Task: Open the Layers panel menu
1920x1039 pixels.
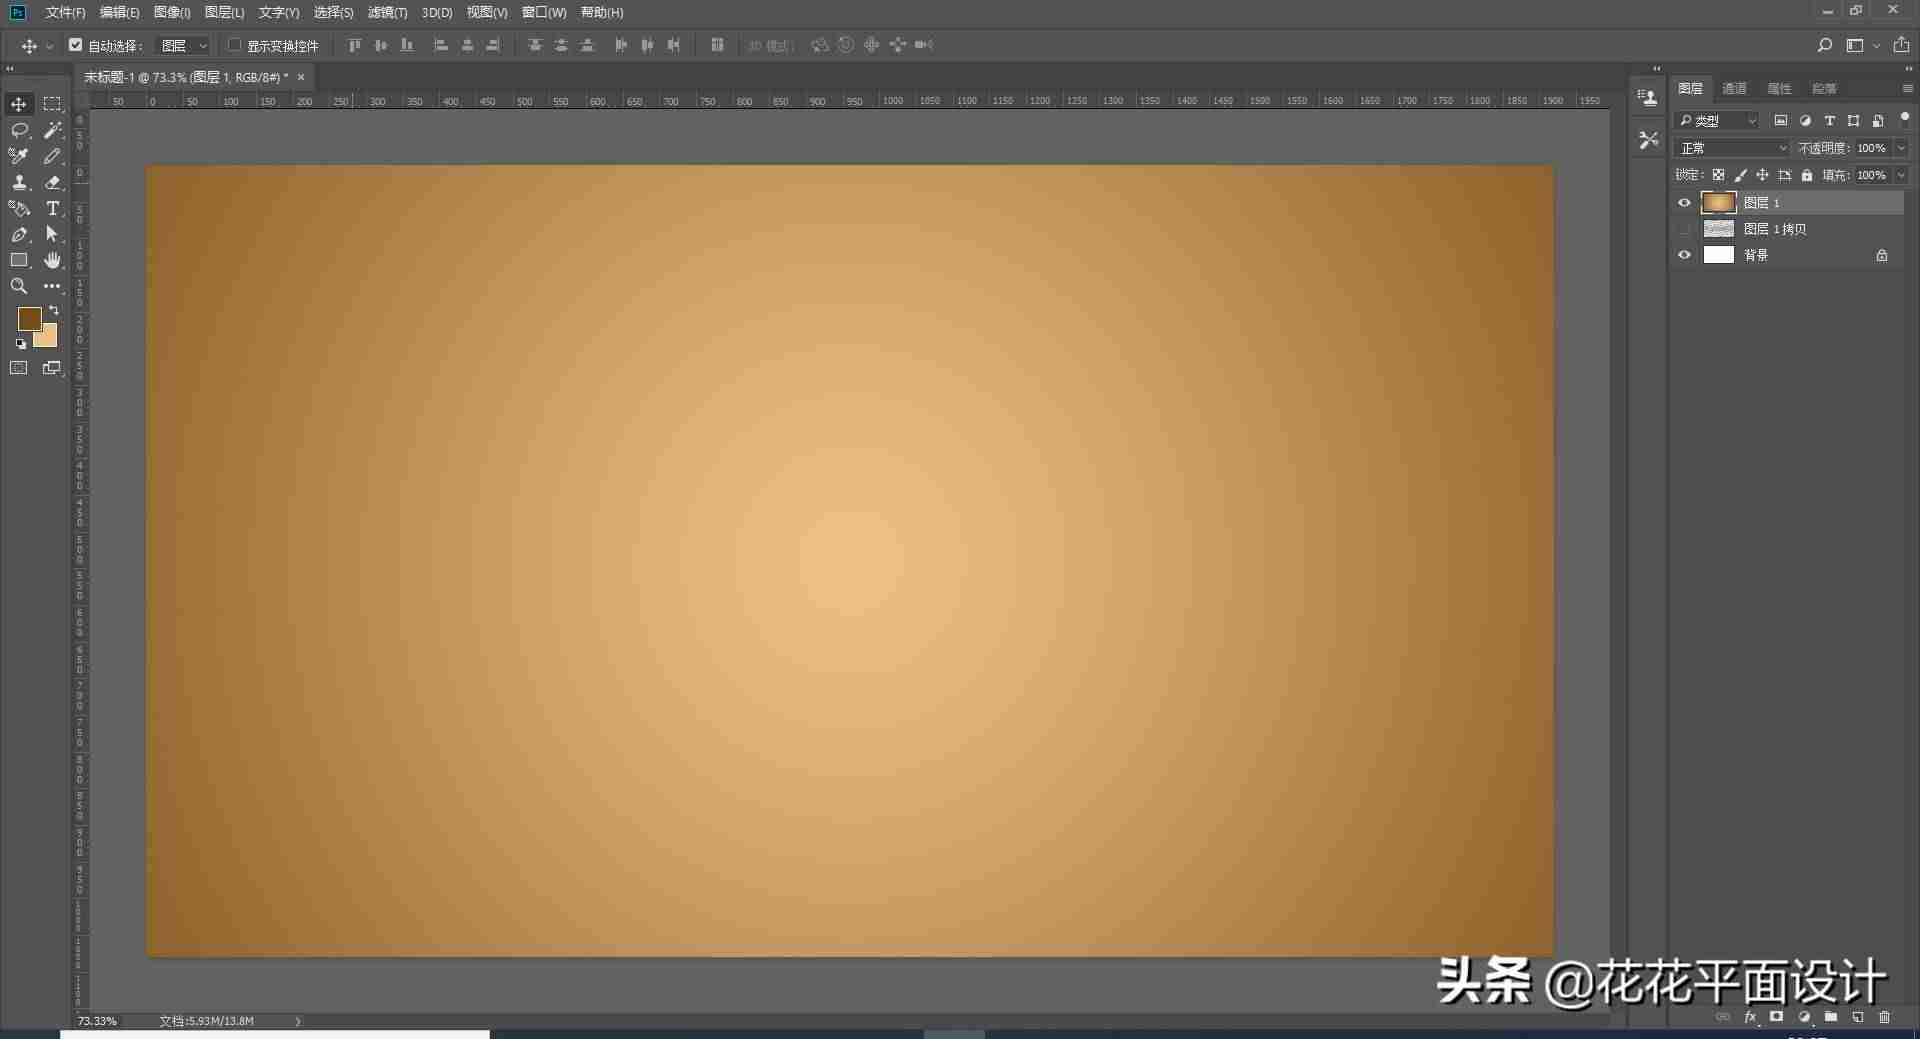Action: (x=1907, y=89)
